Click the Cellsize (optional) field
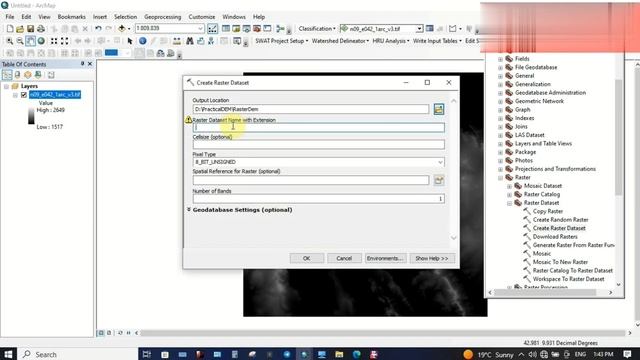The width and height of the screenshot is (640, 360). pos(319,144)
